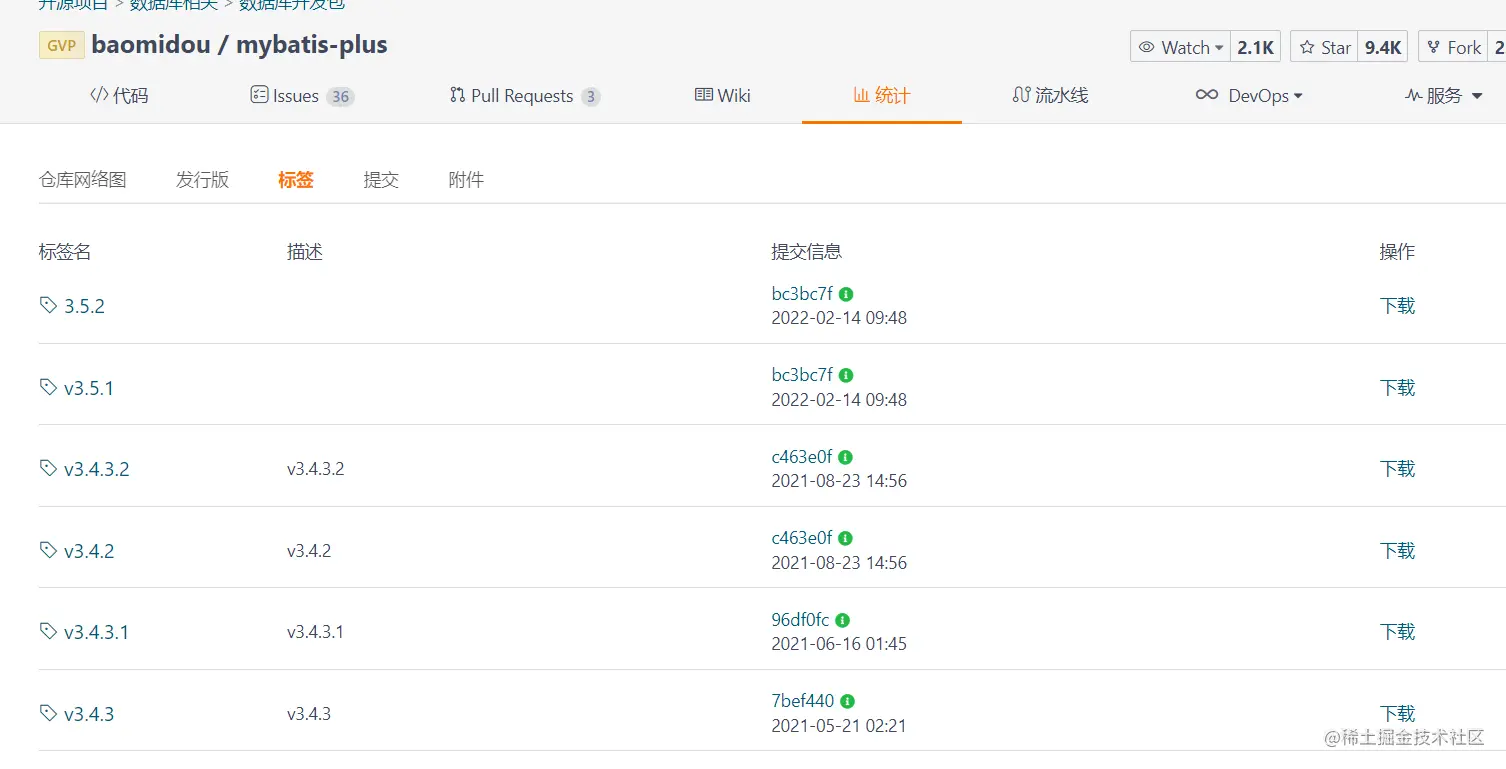This screenshot has width=1506, height=769.
Task: Click the tag icon beside 3.5.2
Action: pos(48,305)
